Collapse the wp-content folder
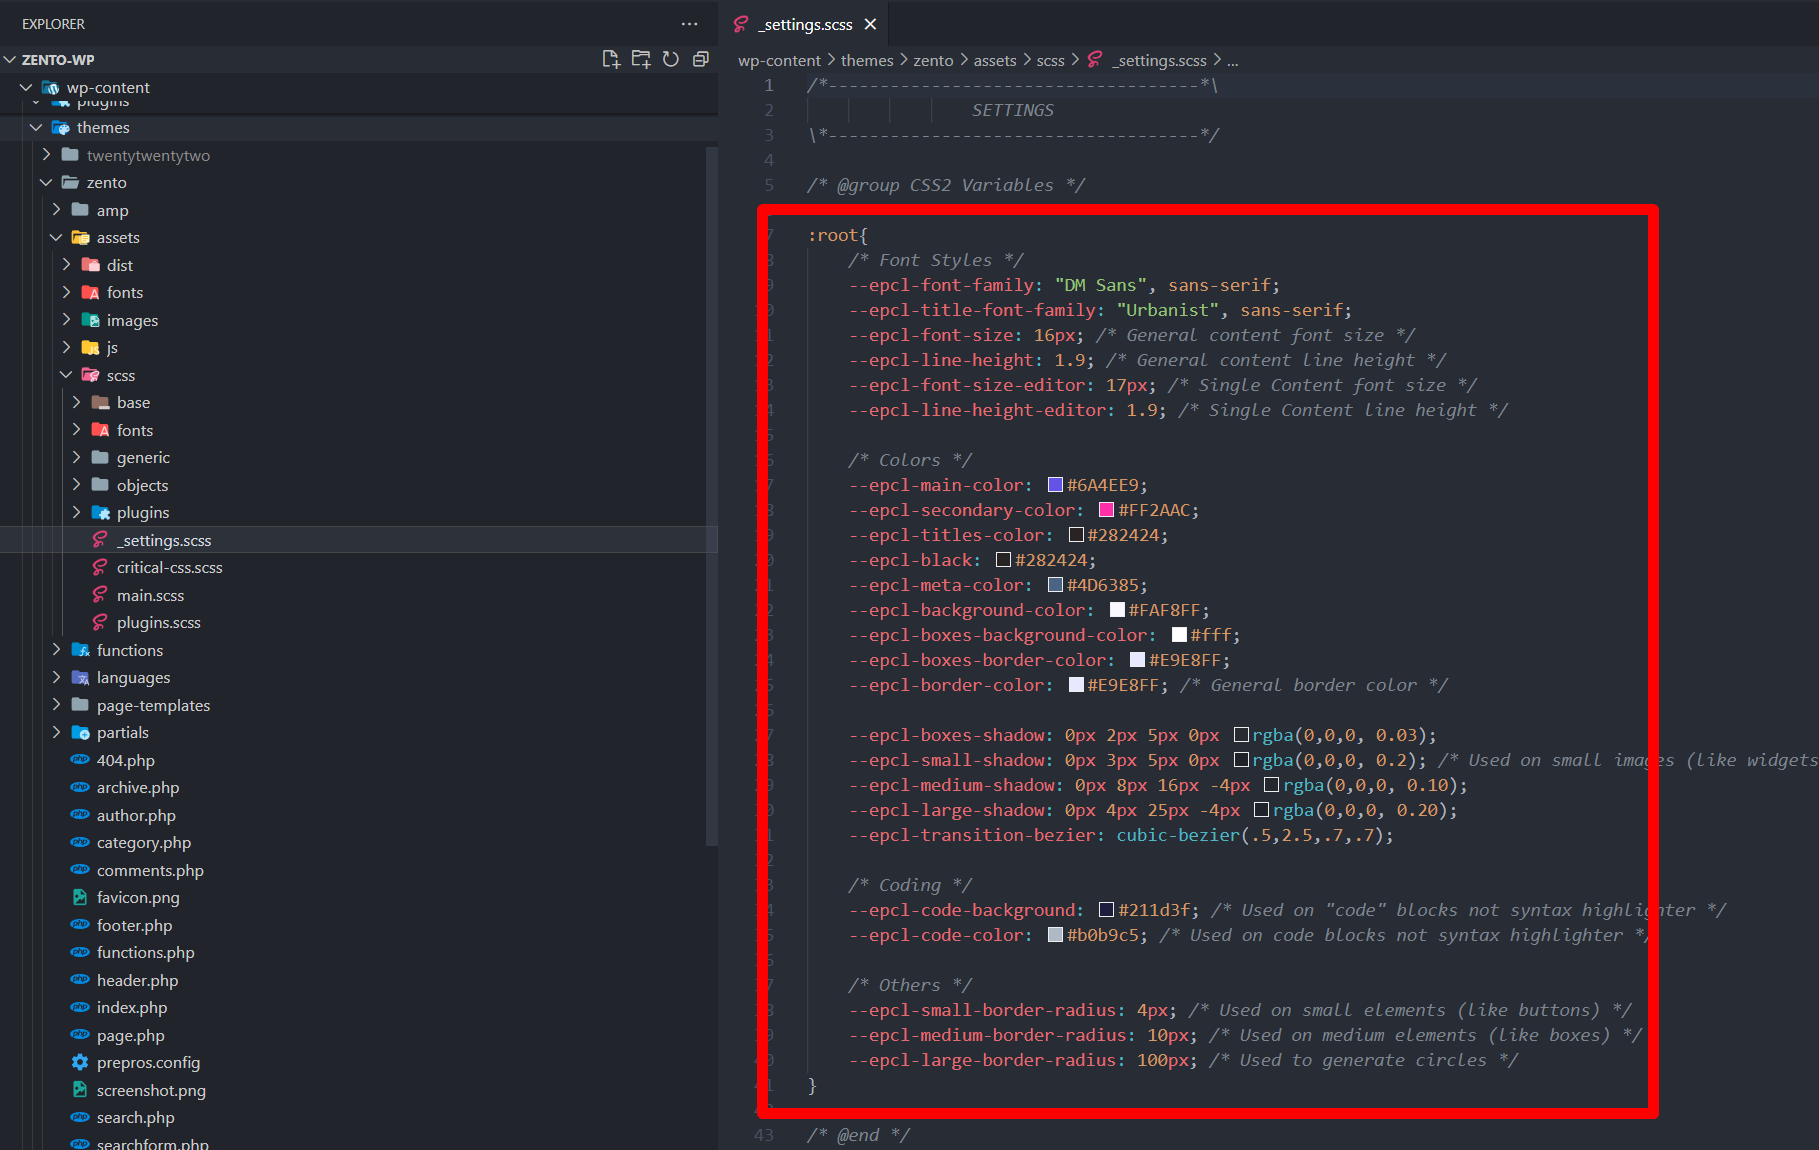Viewport: 1819px width, 1150px height. 26,88
